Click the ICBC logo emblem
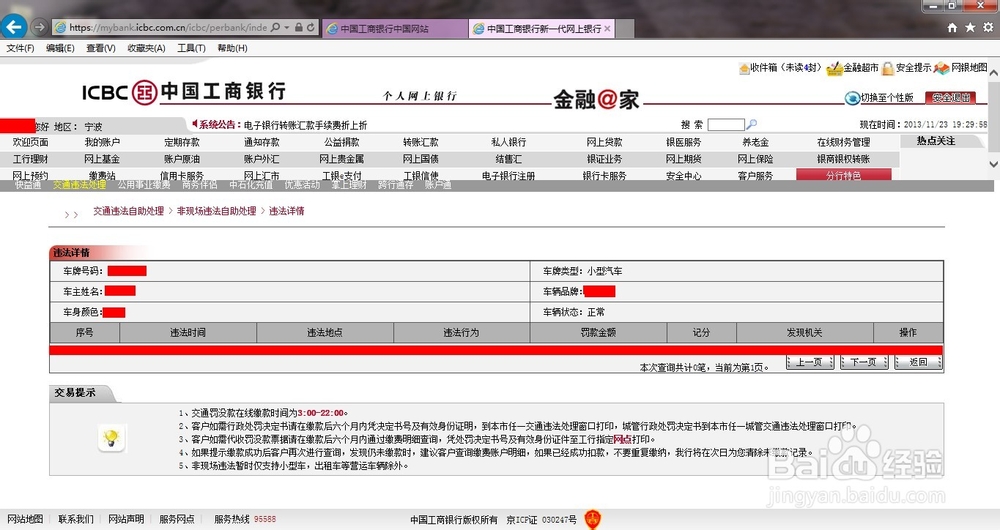 (145, 92)
